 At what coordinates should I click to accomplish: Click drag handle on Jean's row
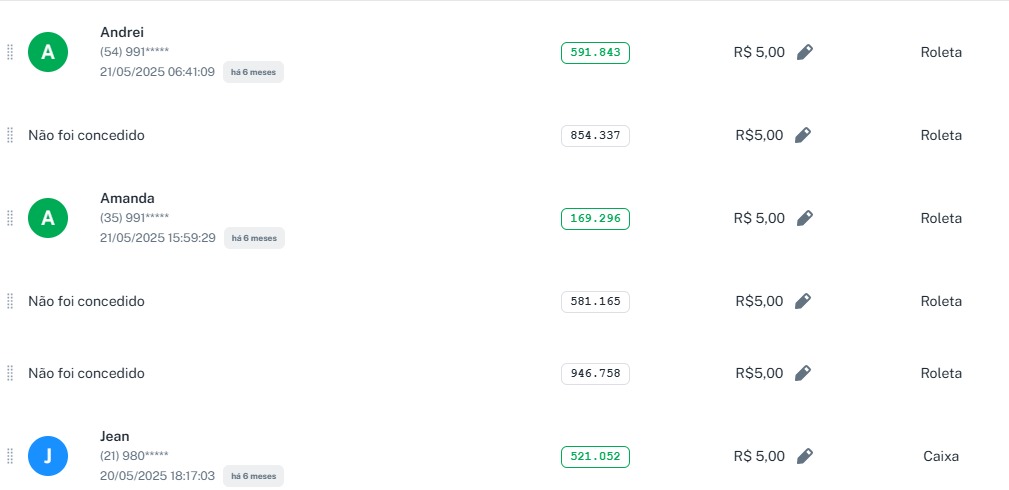click(10, 456)
